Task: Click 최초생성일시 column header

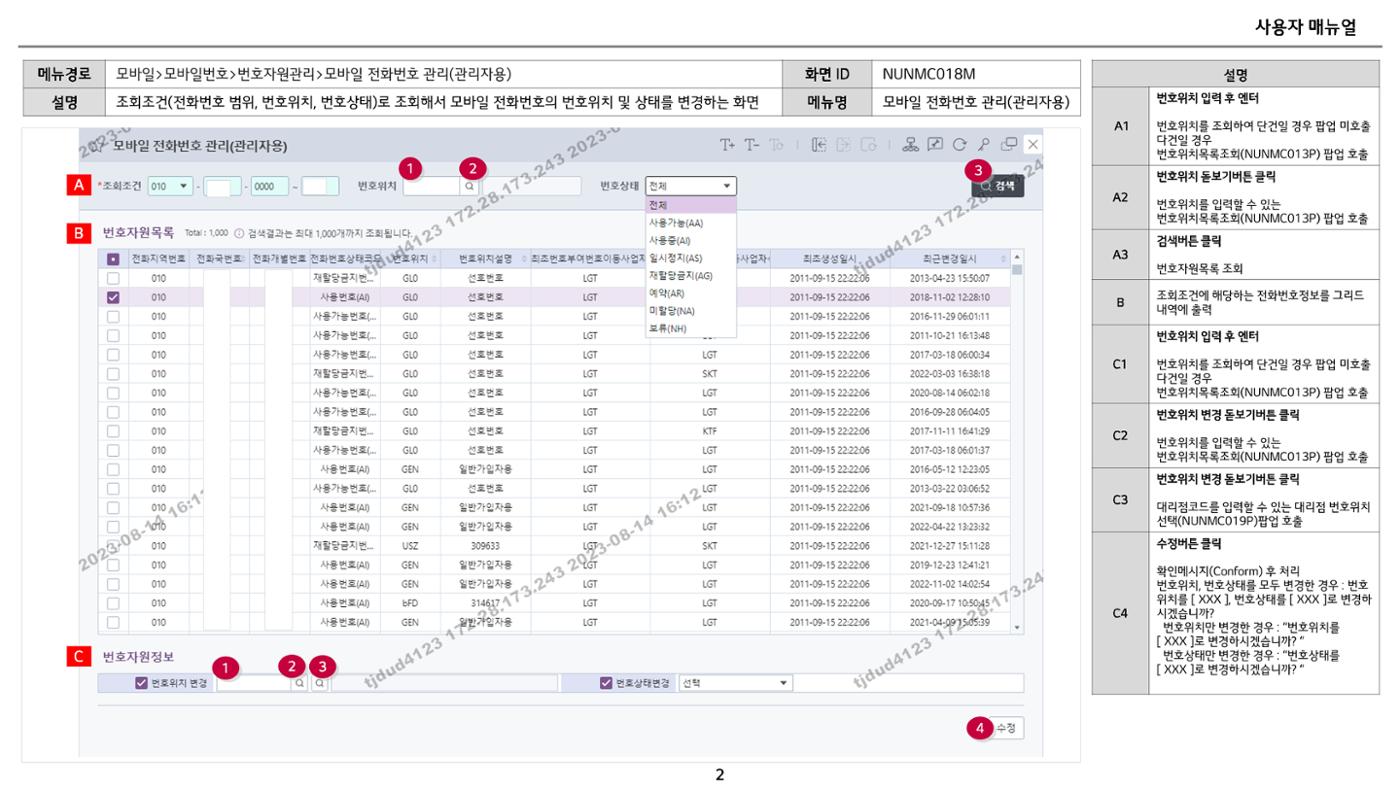Action: pos(830,259)
